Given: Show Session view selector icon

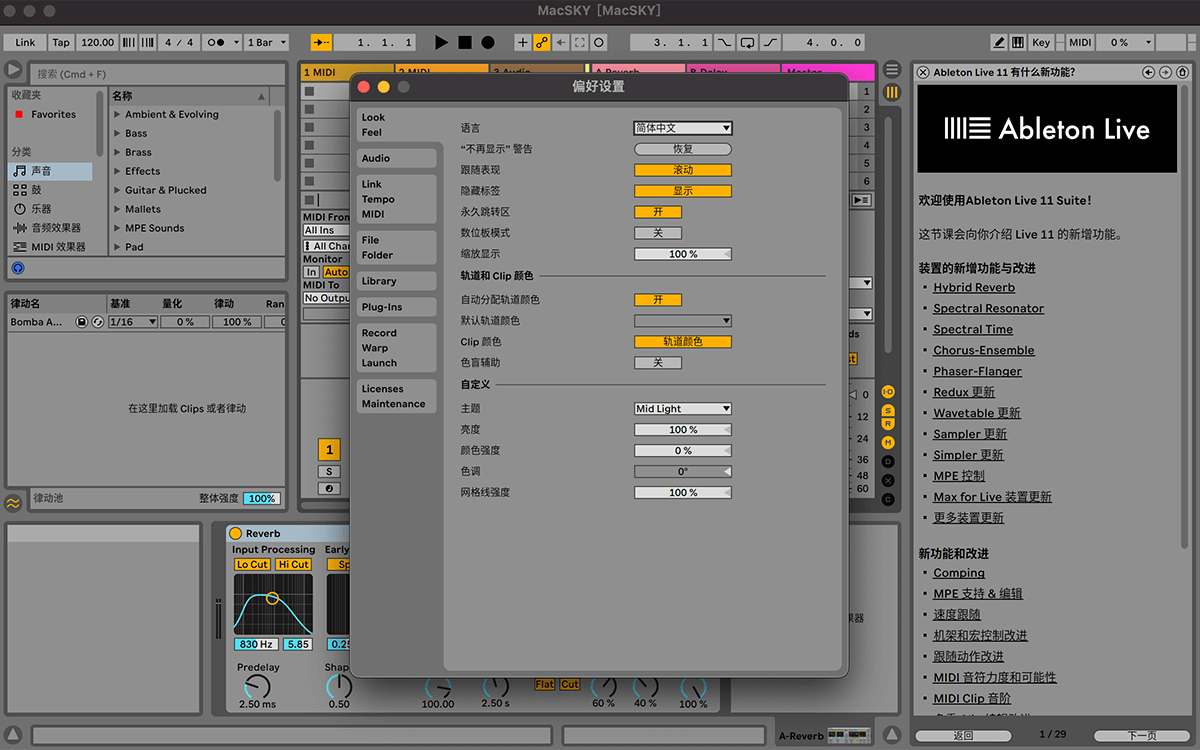Looking at the screenshot, I should (892, 91).
